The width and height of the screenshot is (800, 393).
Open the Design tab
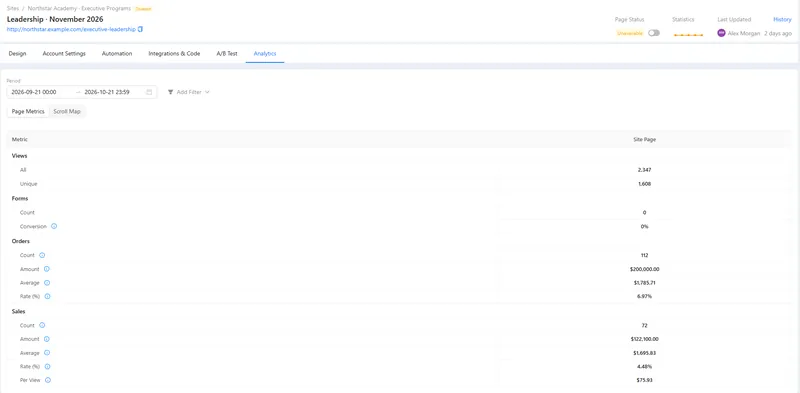17,53
